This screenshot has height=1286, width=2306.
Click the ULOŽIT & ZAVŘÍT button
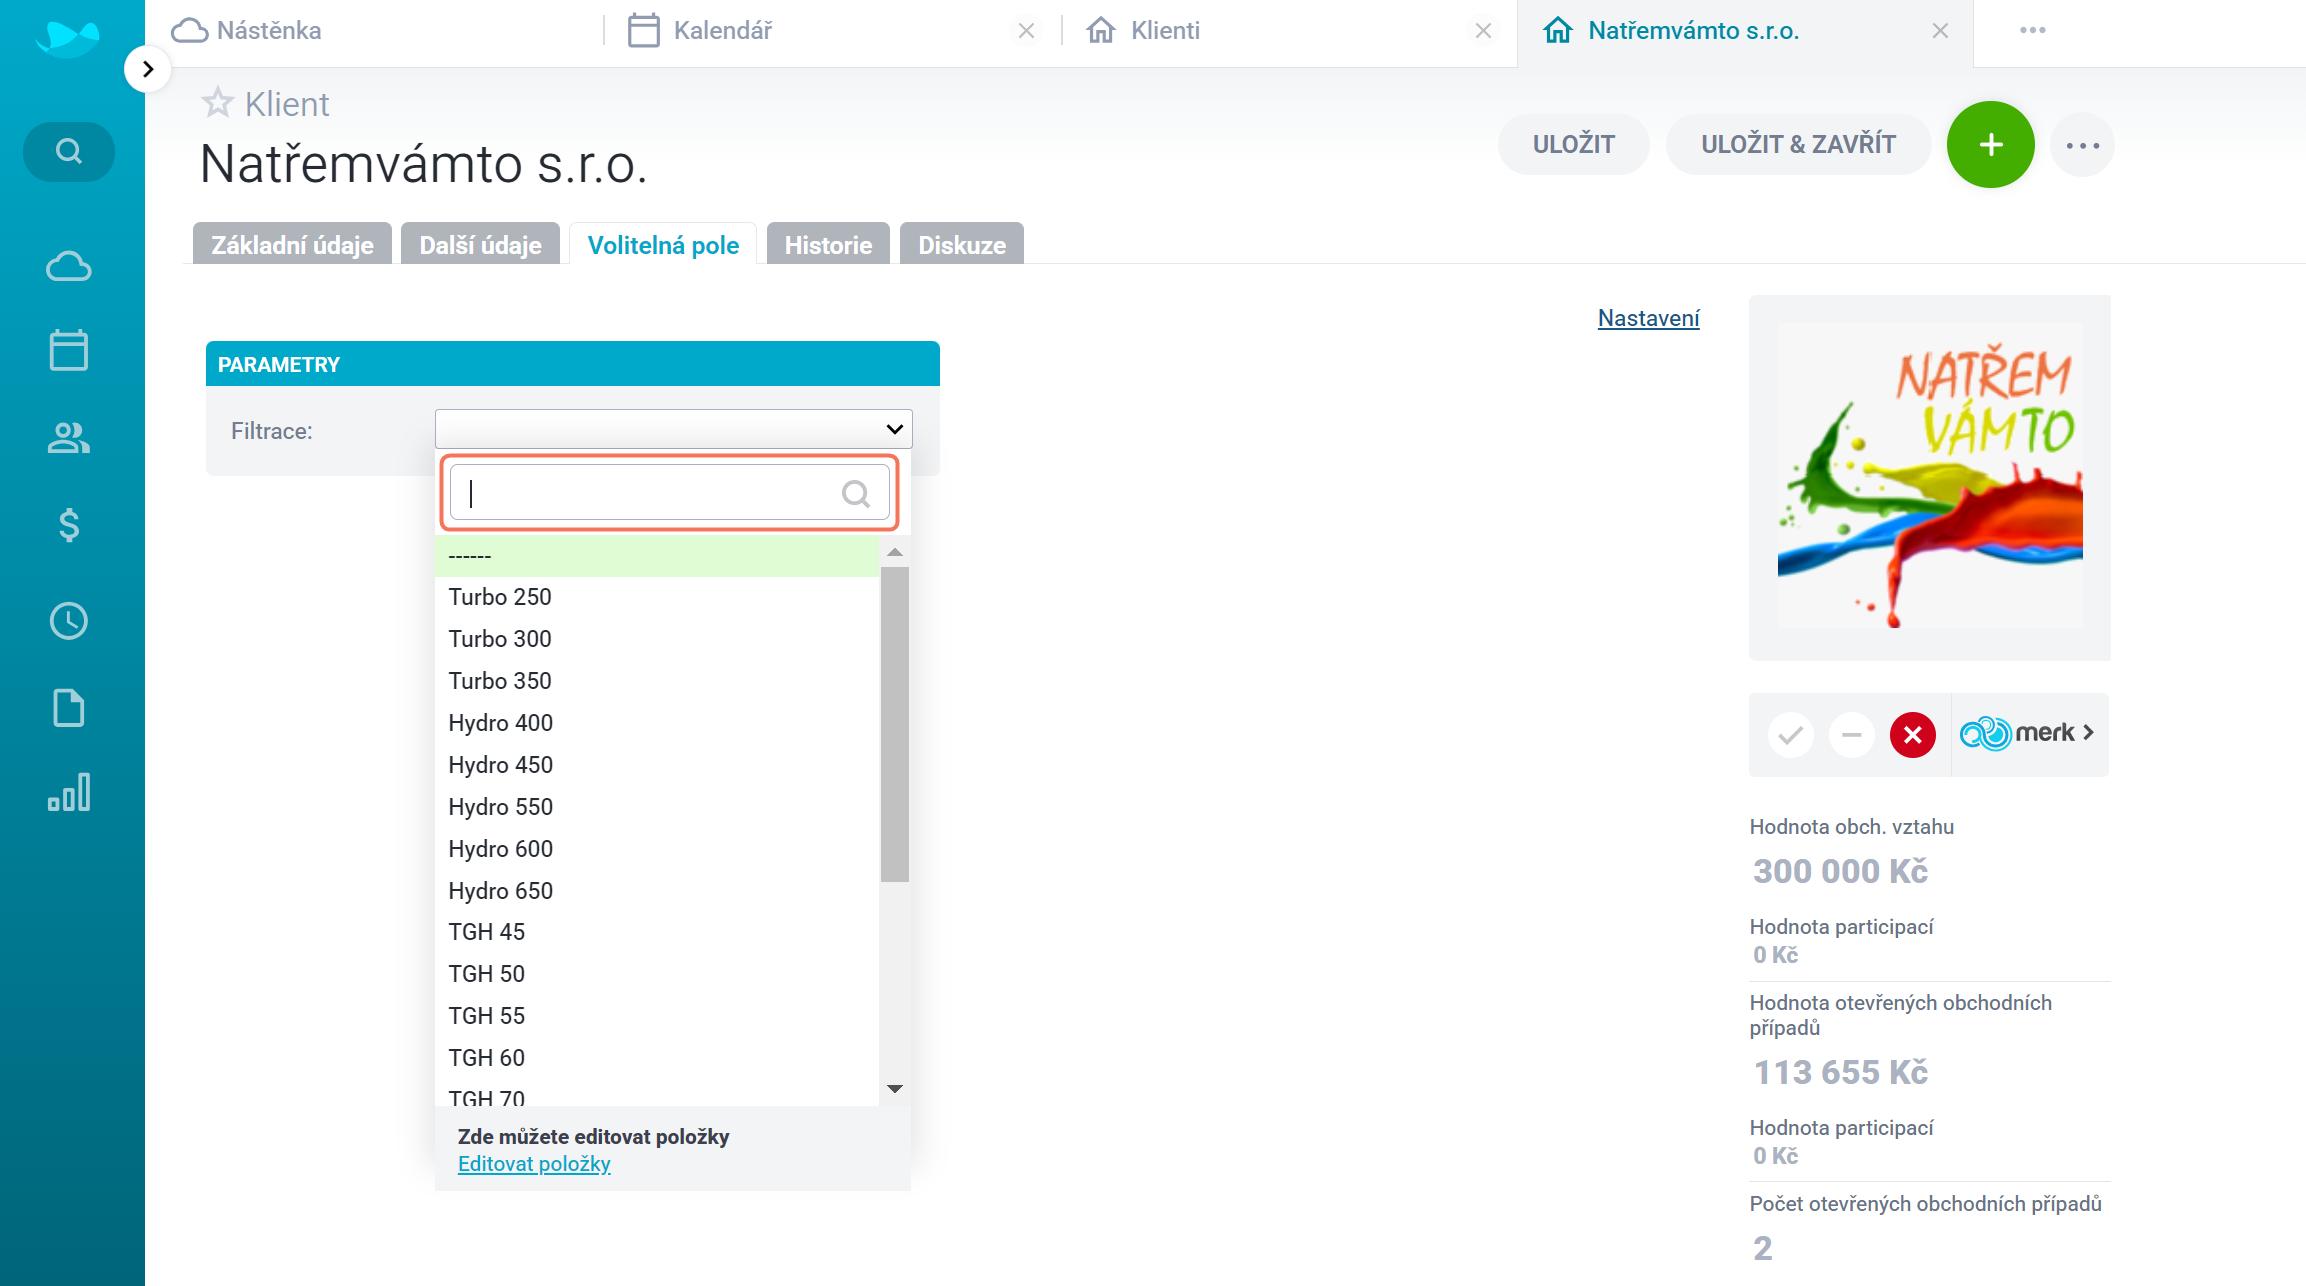[x=1798, y=144]
